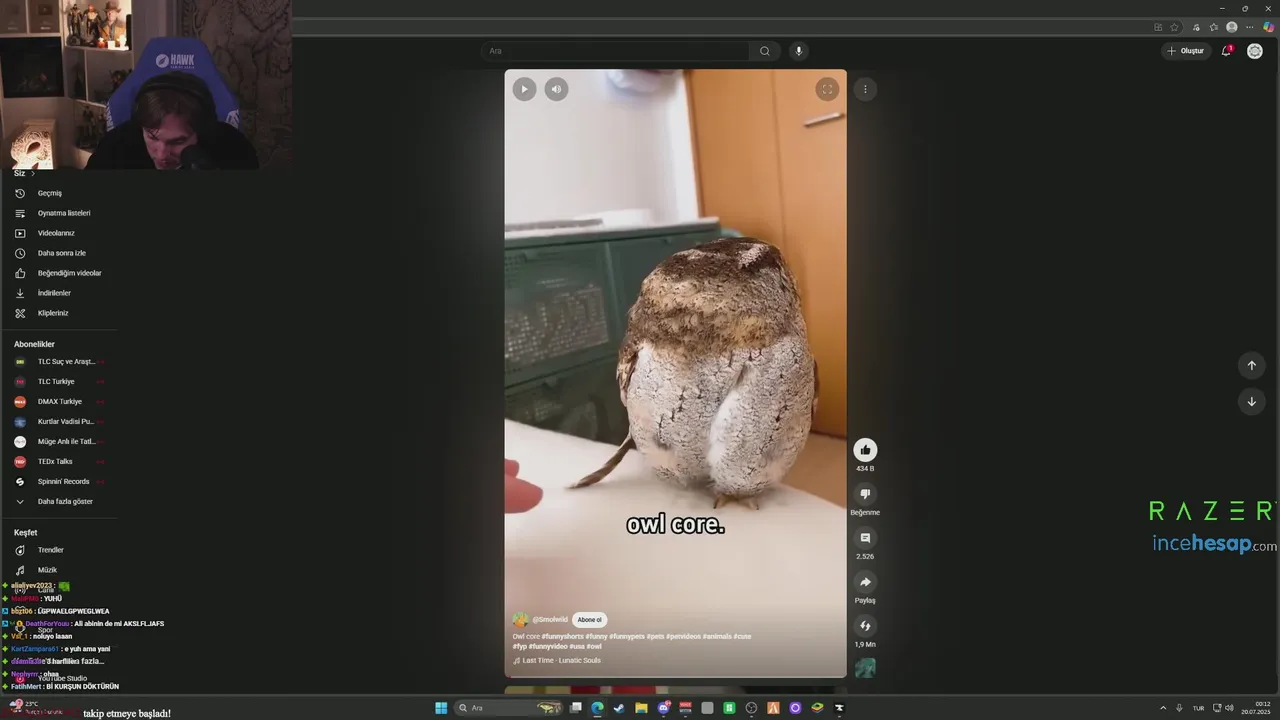Viewport: 1280px width, 720px height.
Task: Open File Explorer from the taskbar
Action: (641, 708)
